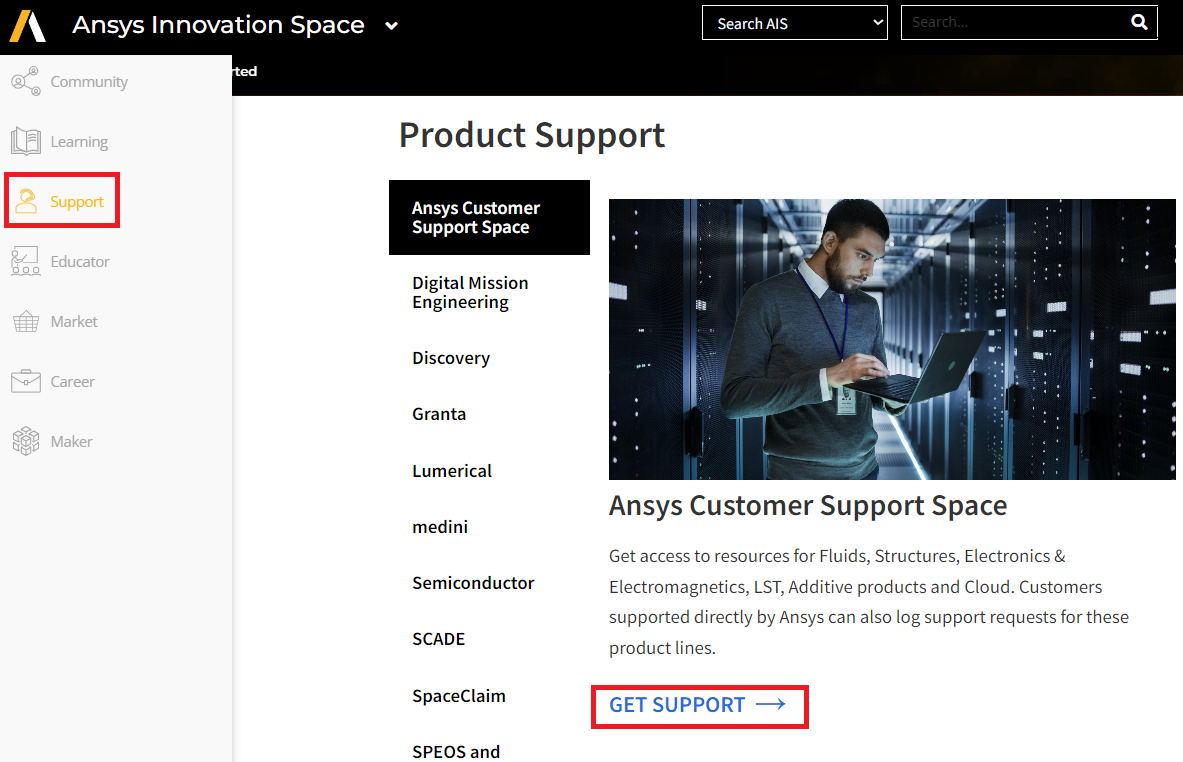Click the paragraph starting 'Get access to resources'
Screen dimensions: 1183x762
(869, 602)
